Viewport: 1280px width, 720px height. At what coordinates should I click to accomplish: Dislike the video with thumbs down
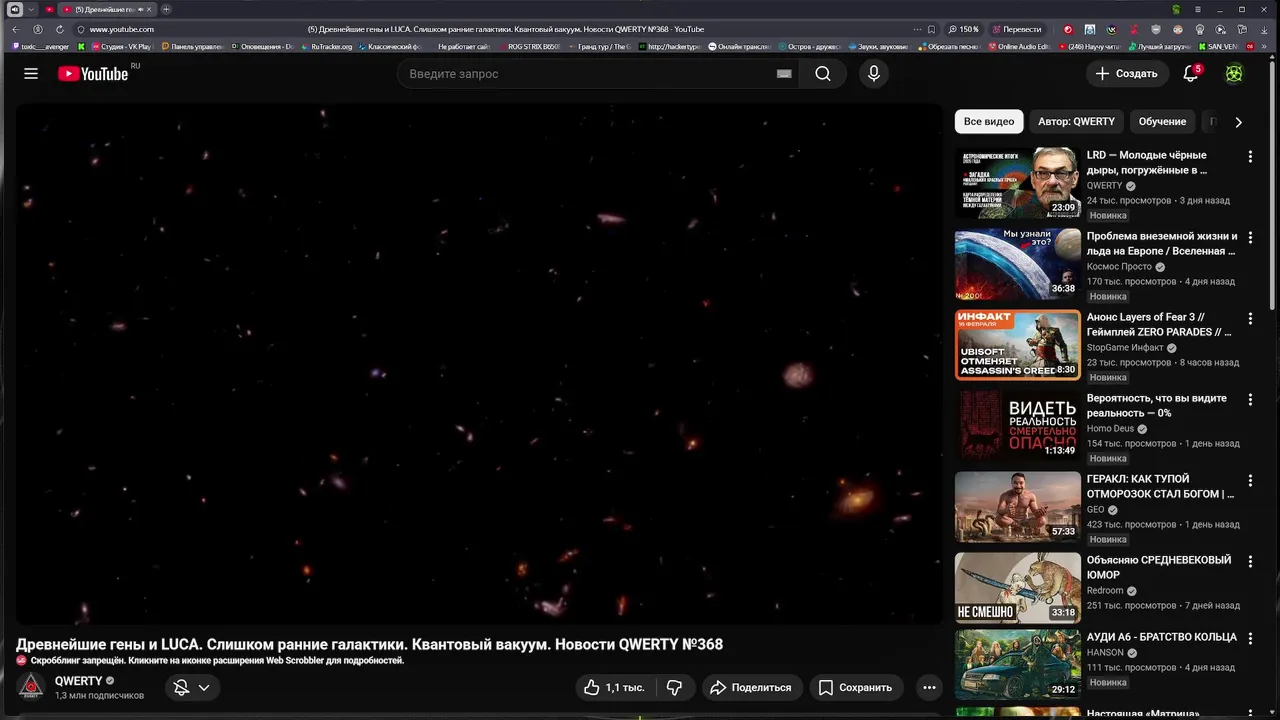[x=675, y=687]
